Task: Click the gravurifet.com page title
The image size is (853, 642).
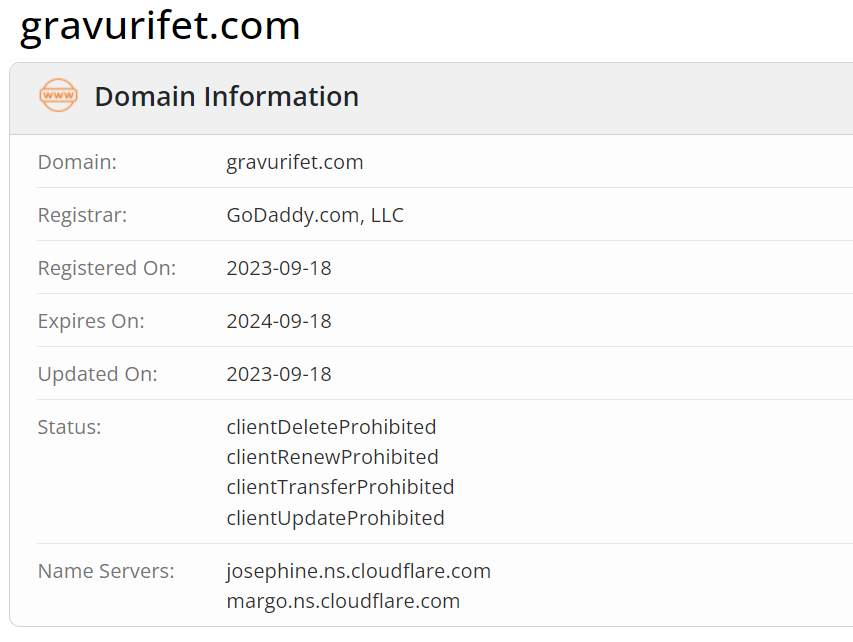Action: [160, 26]
